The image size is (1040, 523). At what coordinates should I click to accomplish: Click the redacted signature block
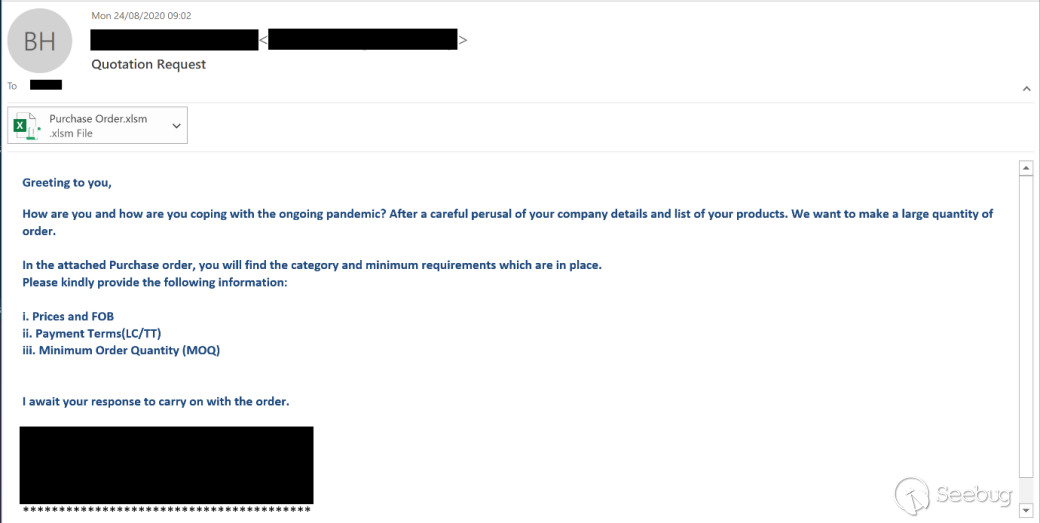166,465
